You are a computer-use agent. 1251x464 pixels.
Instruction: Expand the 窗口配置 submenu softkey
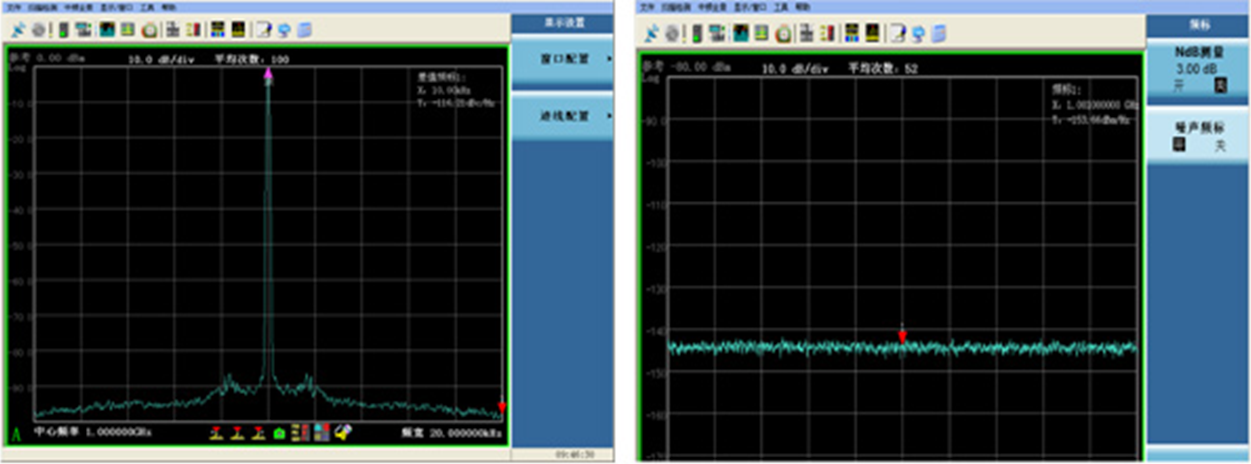point(561,60)
